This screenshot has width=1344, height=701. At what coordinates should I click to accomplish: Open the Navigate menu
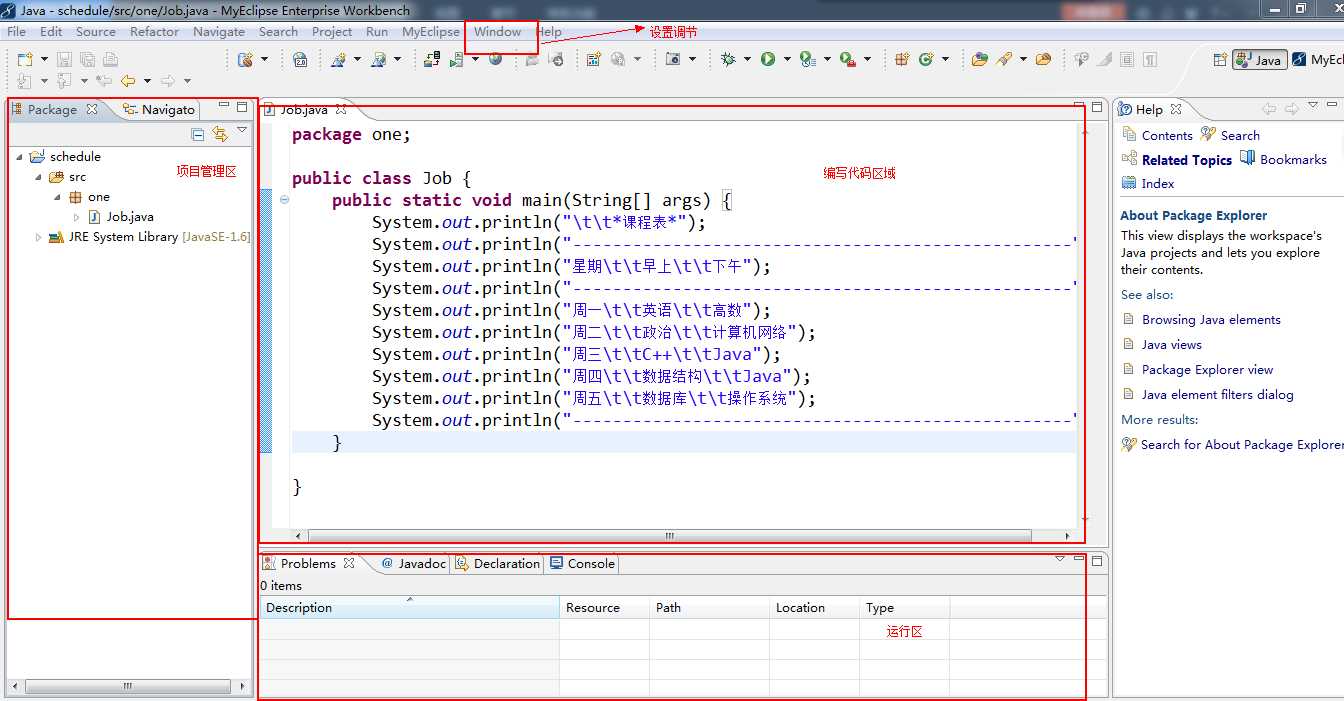219,31
